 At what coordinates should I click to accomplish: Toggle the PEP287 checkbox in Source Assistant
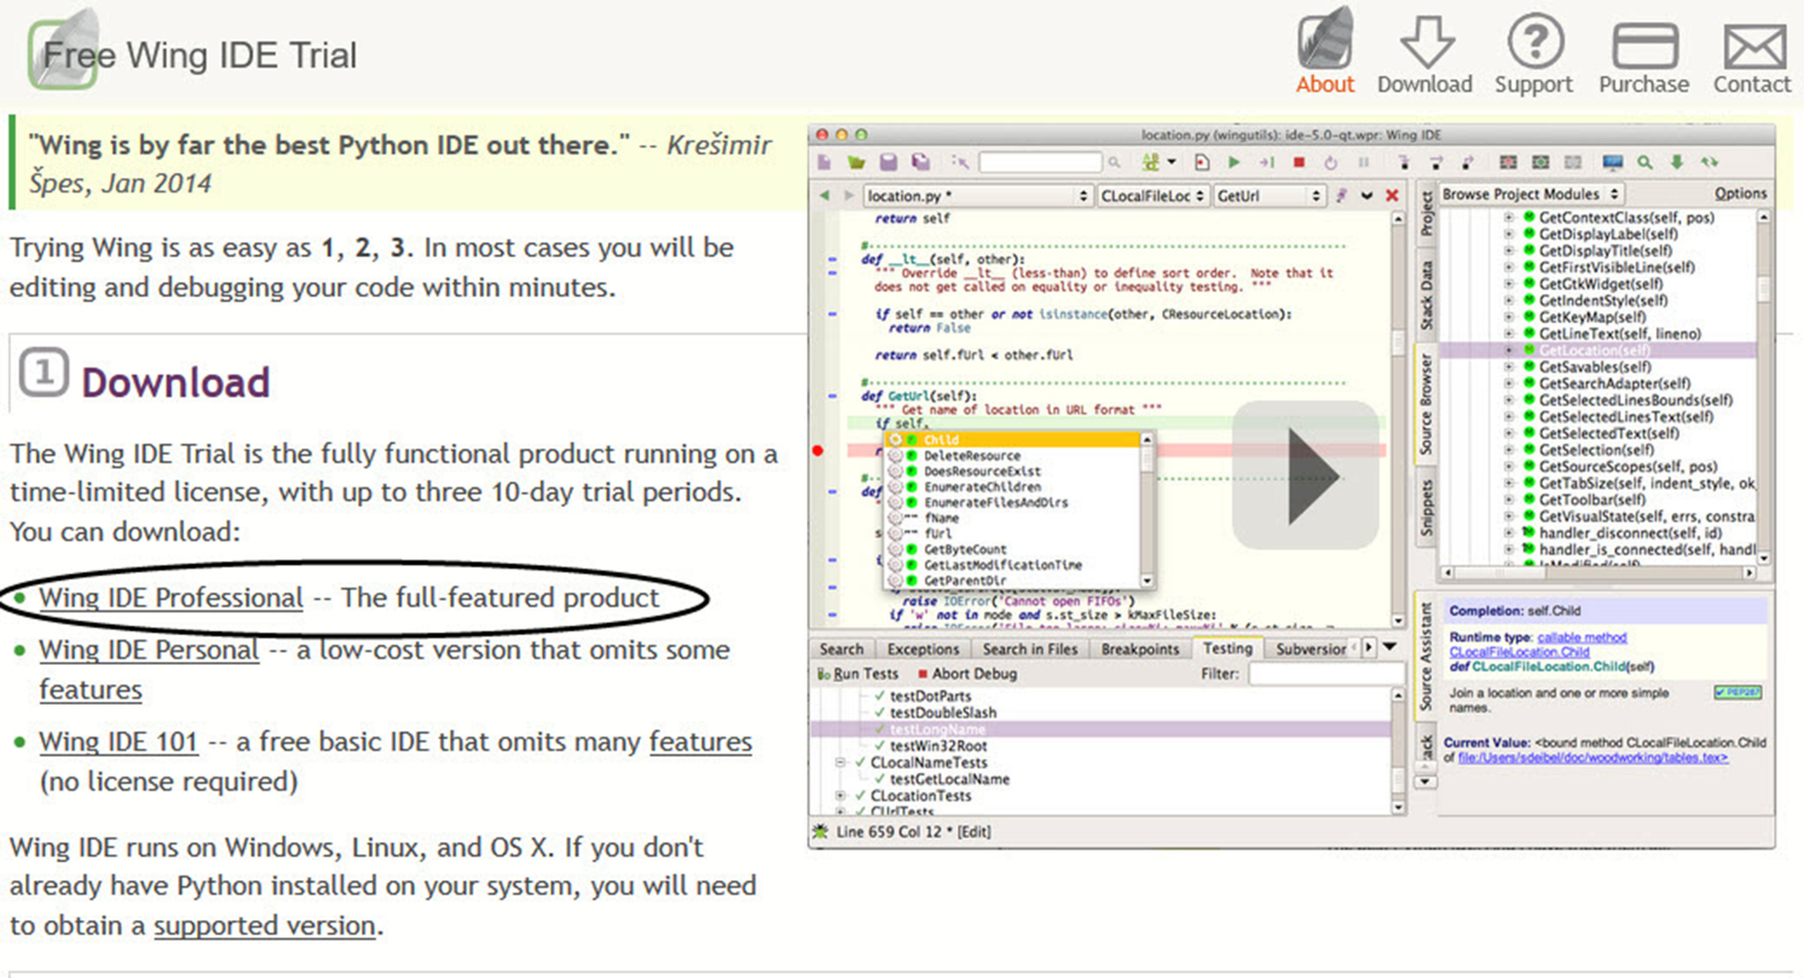(x=1738, y=692)
